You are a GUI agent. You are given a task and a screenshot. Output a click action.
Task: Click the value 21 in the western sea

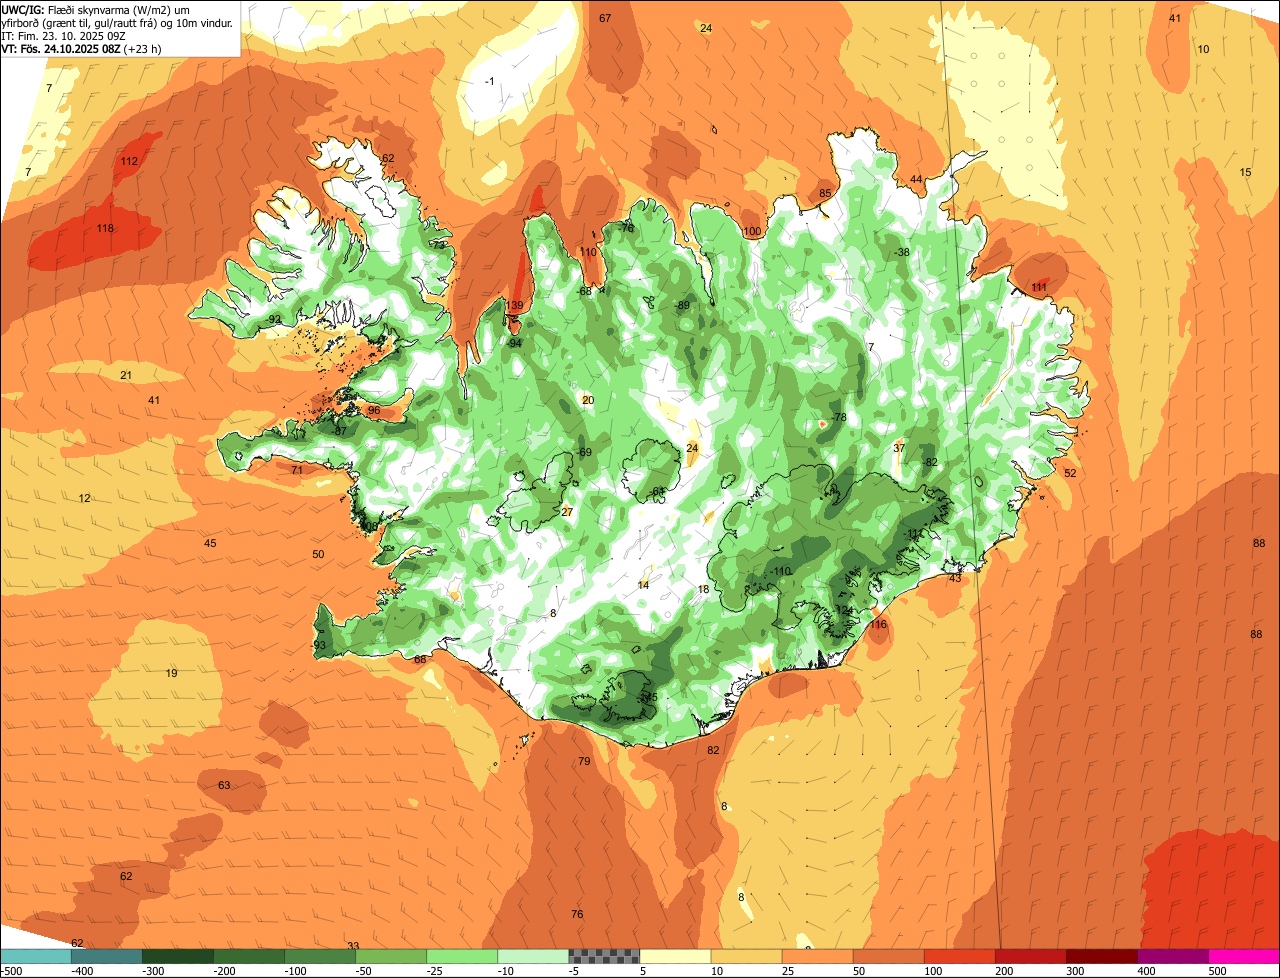[x=126, y=376]
